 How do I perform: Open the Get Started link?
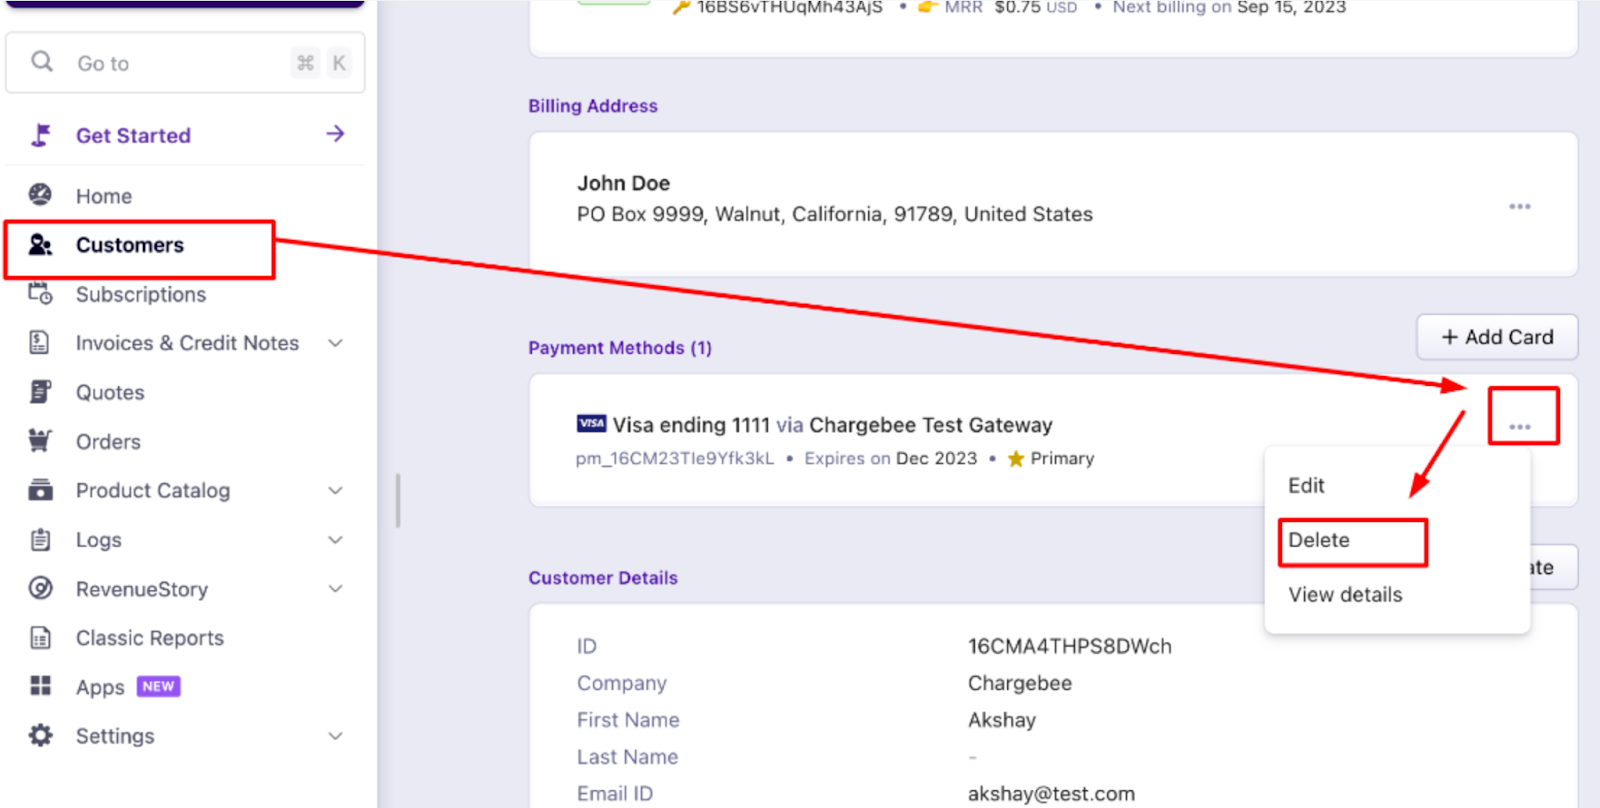[x=133, y=135]
